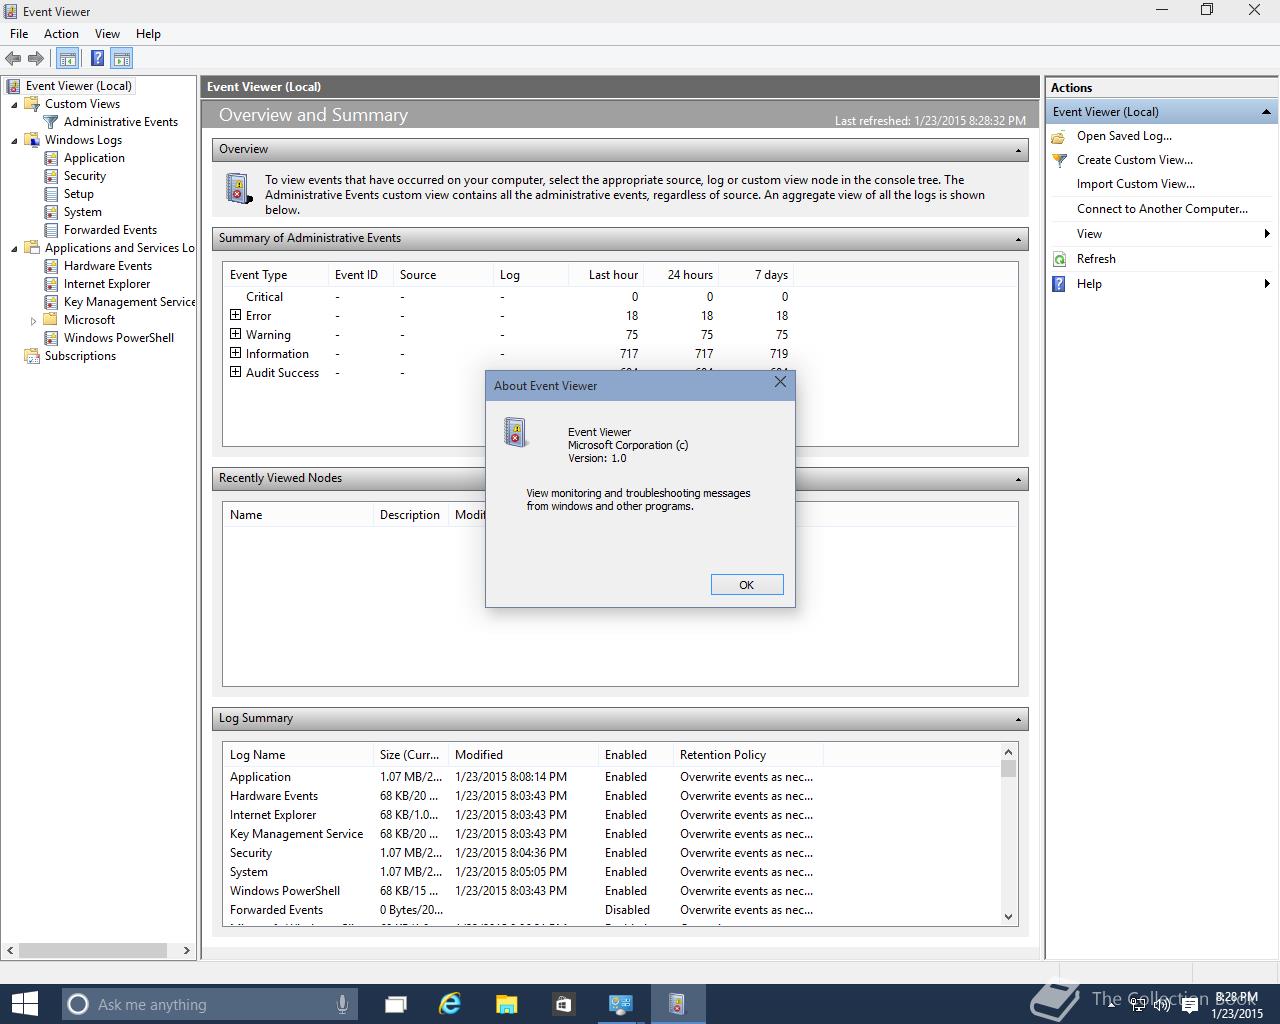Collapse the Overview section

point(1018,150)
